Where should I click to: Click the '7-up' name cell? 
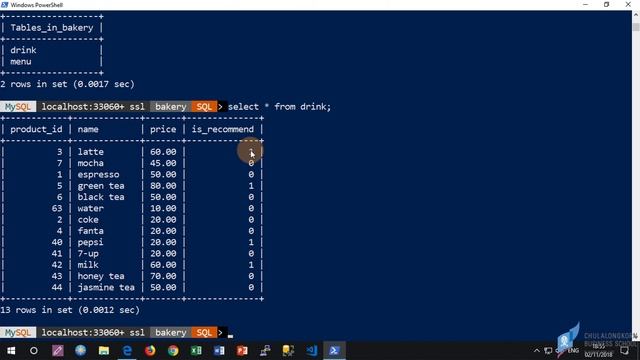click(88, 253)
